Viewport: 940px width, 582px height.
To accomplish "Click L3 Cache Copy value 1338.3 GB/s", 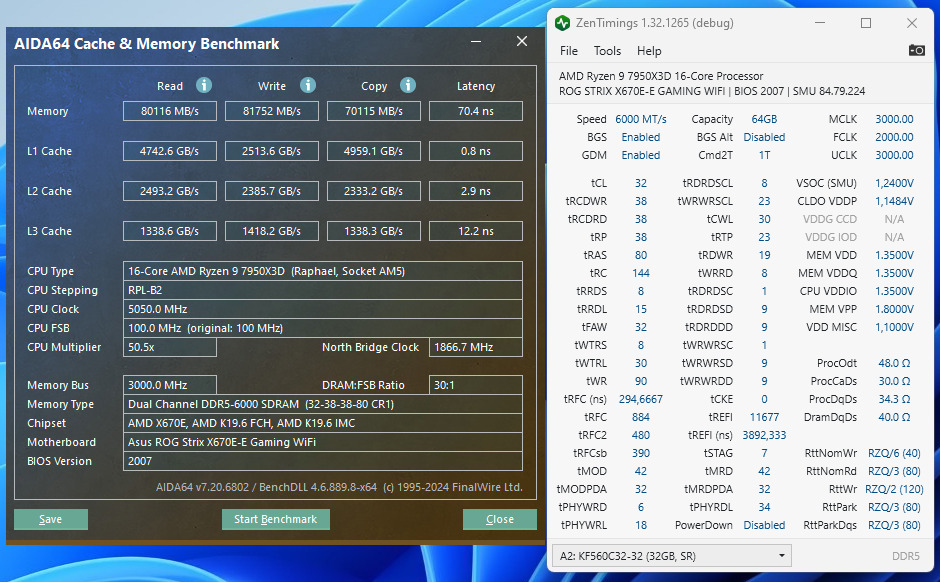I will point(373,231).
